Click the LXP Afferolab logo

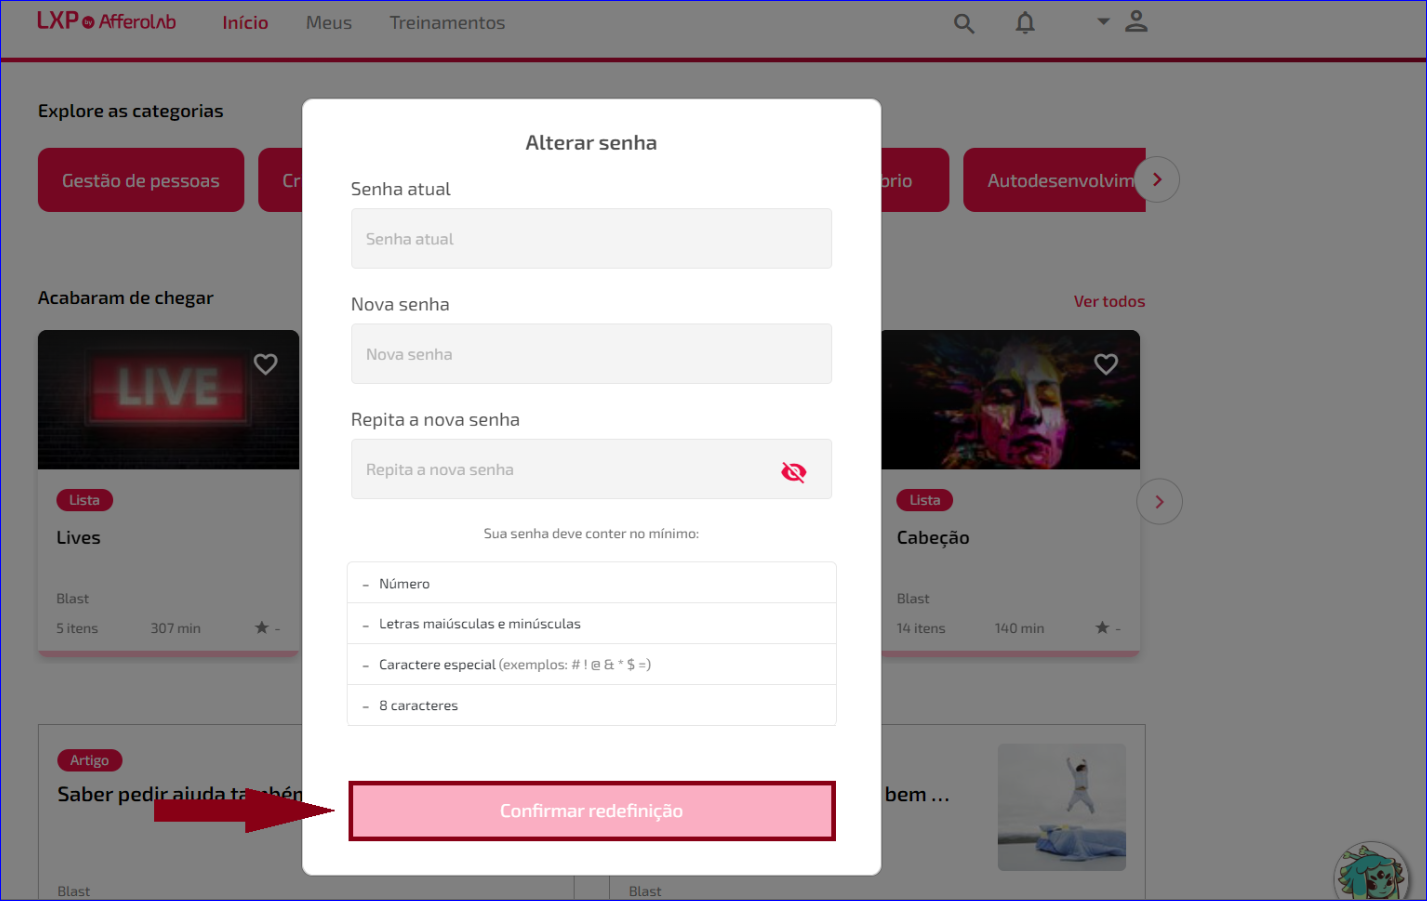(106, 21)
